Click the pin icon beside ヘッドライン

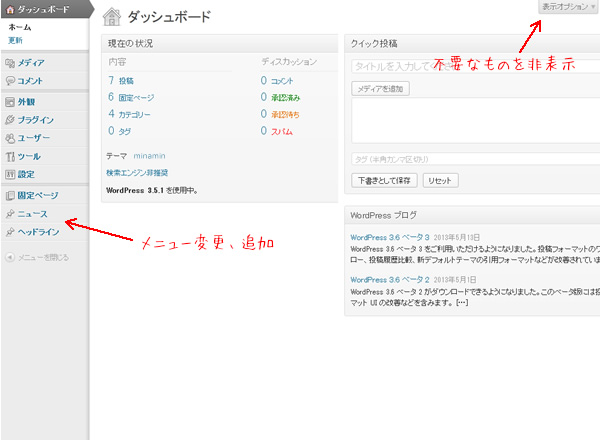point(10,232)
